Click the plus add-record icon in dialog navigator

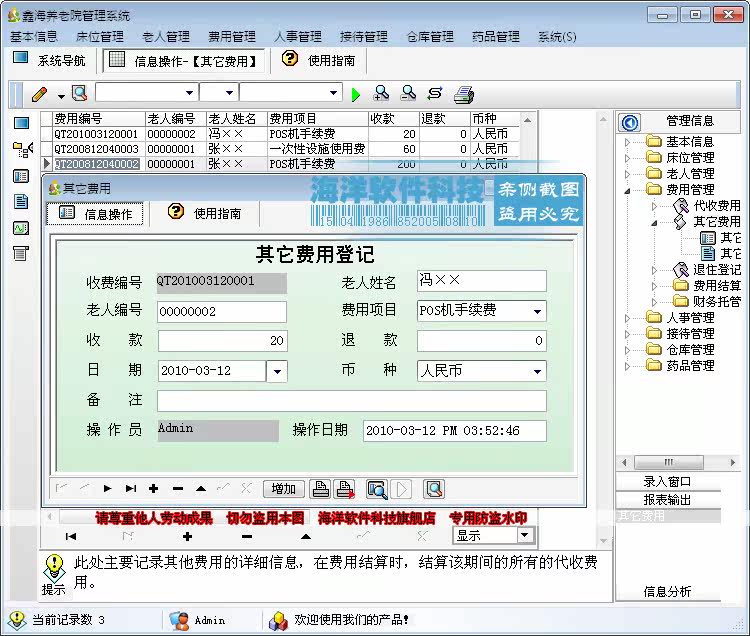pos(154,488)
